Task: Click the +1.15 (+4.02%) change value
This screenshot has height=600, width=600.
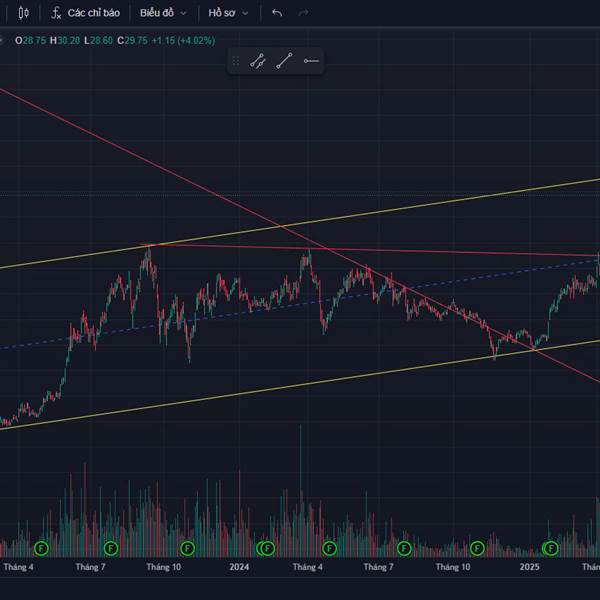Action: click(x=183, y=41)
